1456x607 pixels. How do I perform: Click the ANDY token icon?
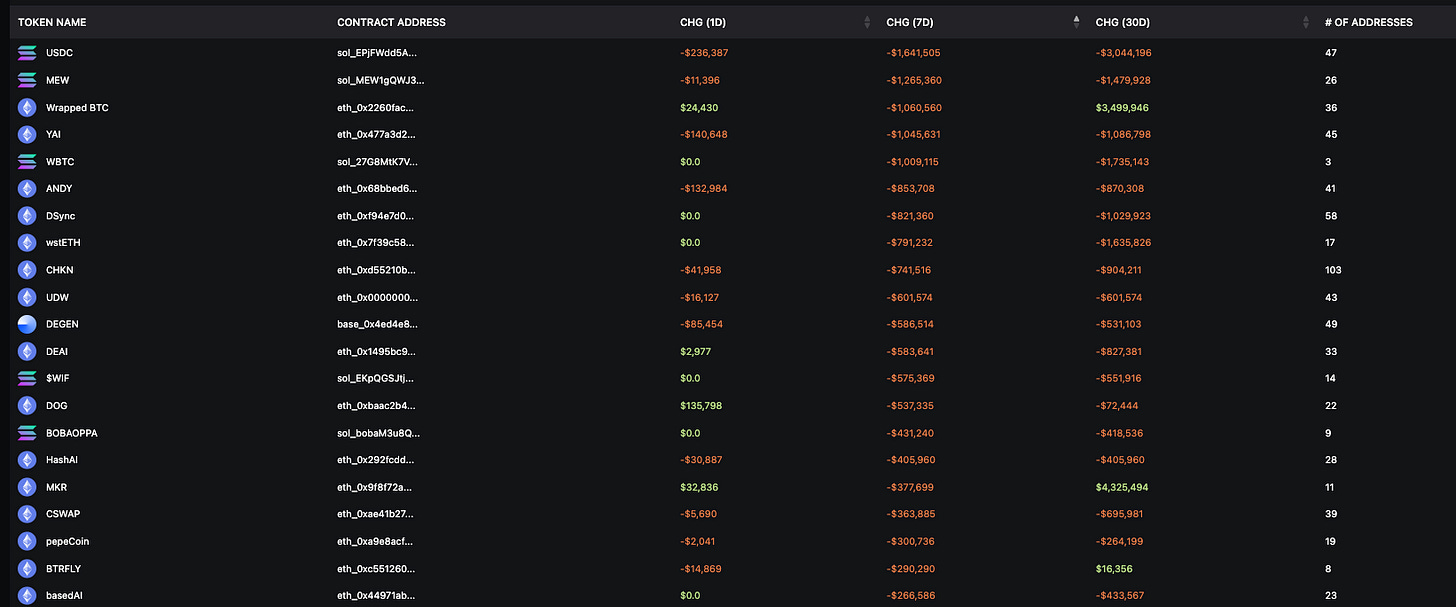[27, 188]
